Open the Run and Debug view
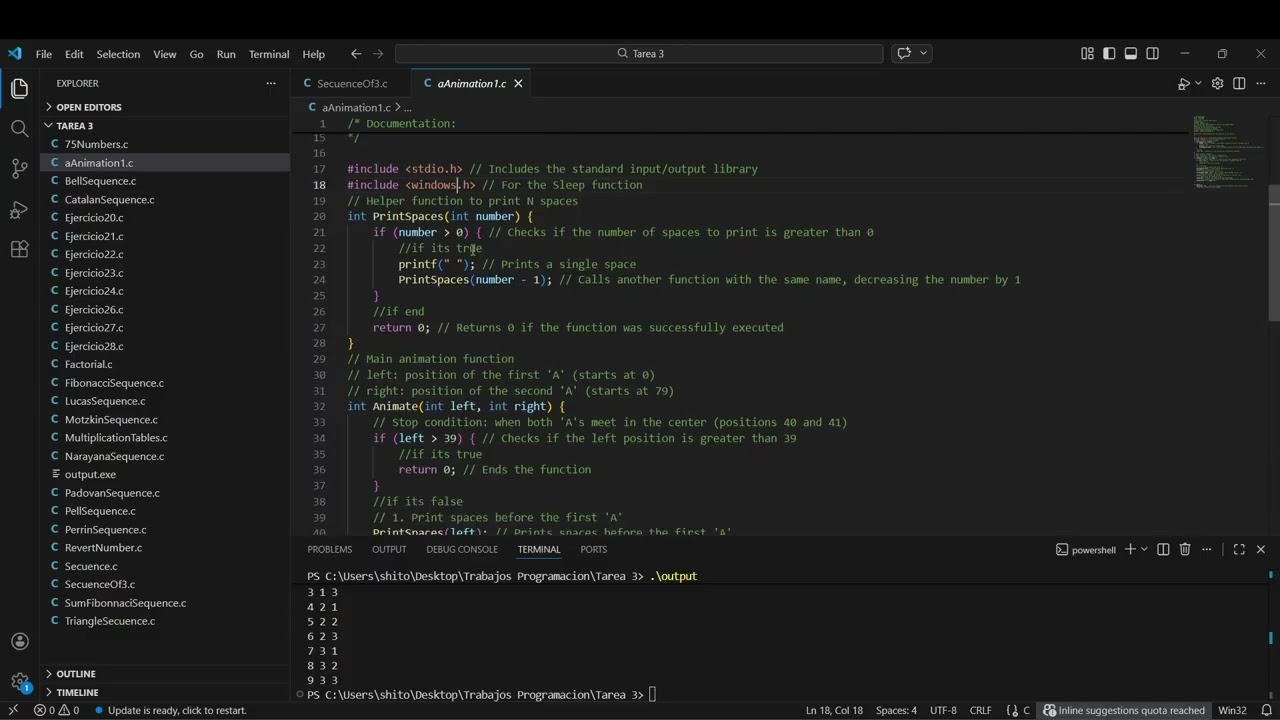The image size is (1280, 720). tap(19, 210)
